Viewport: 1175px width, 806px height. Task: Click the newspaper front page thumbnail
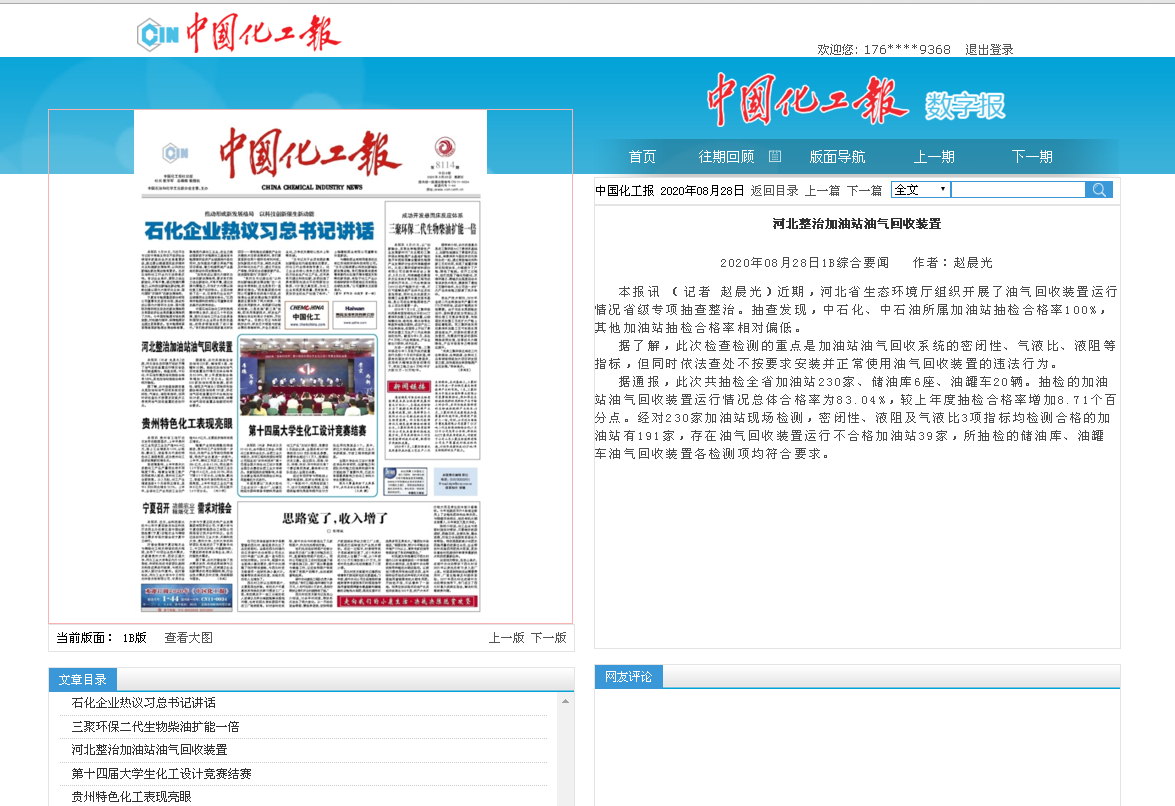point(310,365)
